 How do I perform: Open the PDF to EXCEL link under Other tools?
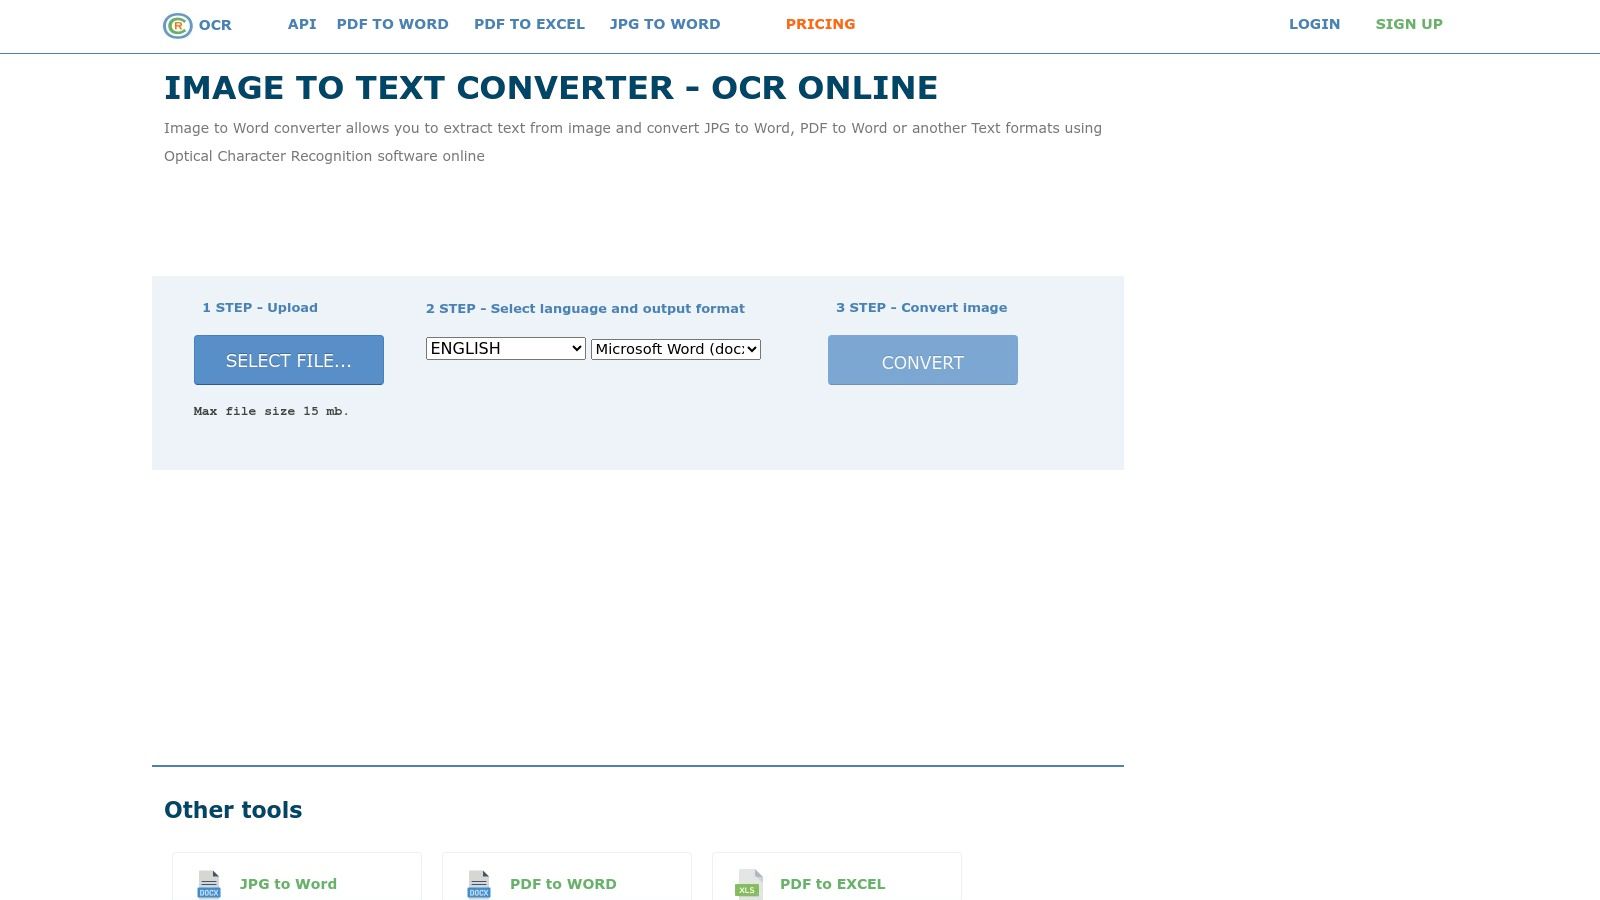(832, 884)
